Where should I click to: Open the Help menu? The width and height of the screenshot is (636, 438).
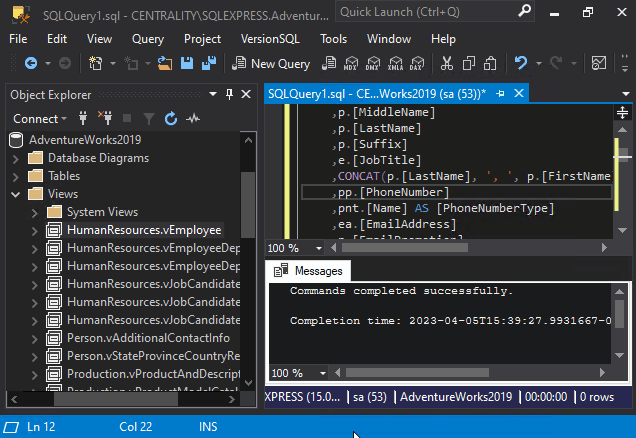[x=443, y=39]
